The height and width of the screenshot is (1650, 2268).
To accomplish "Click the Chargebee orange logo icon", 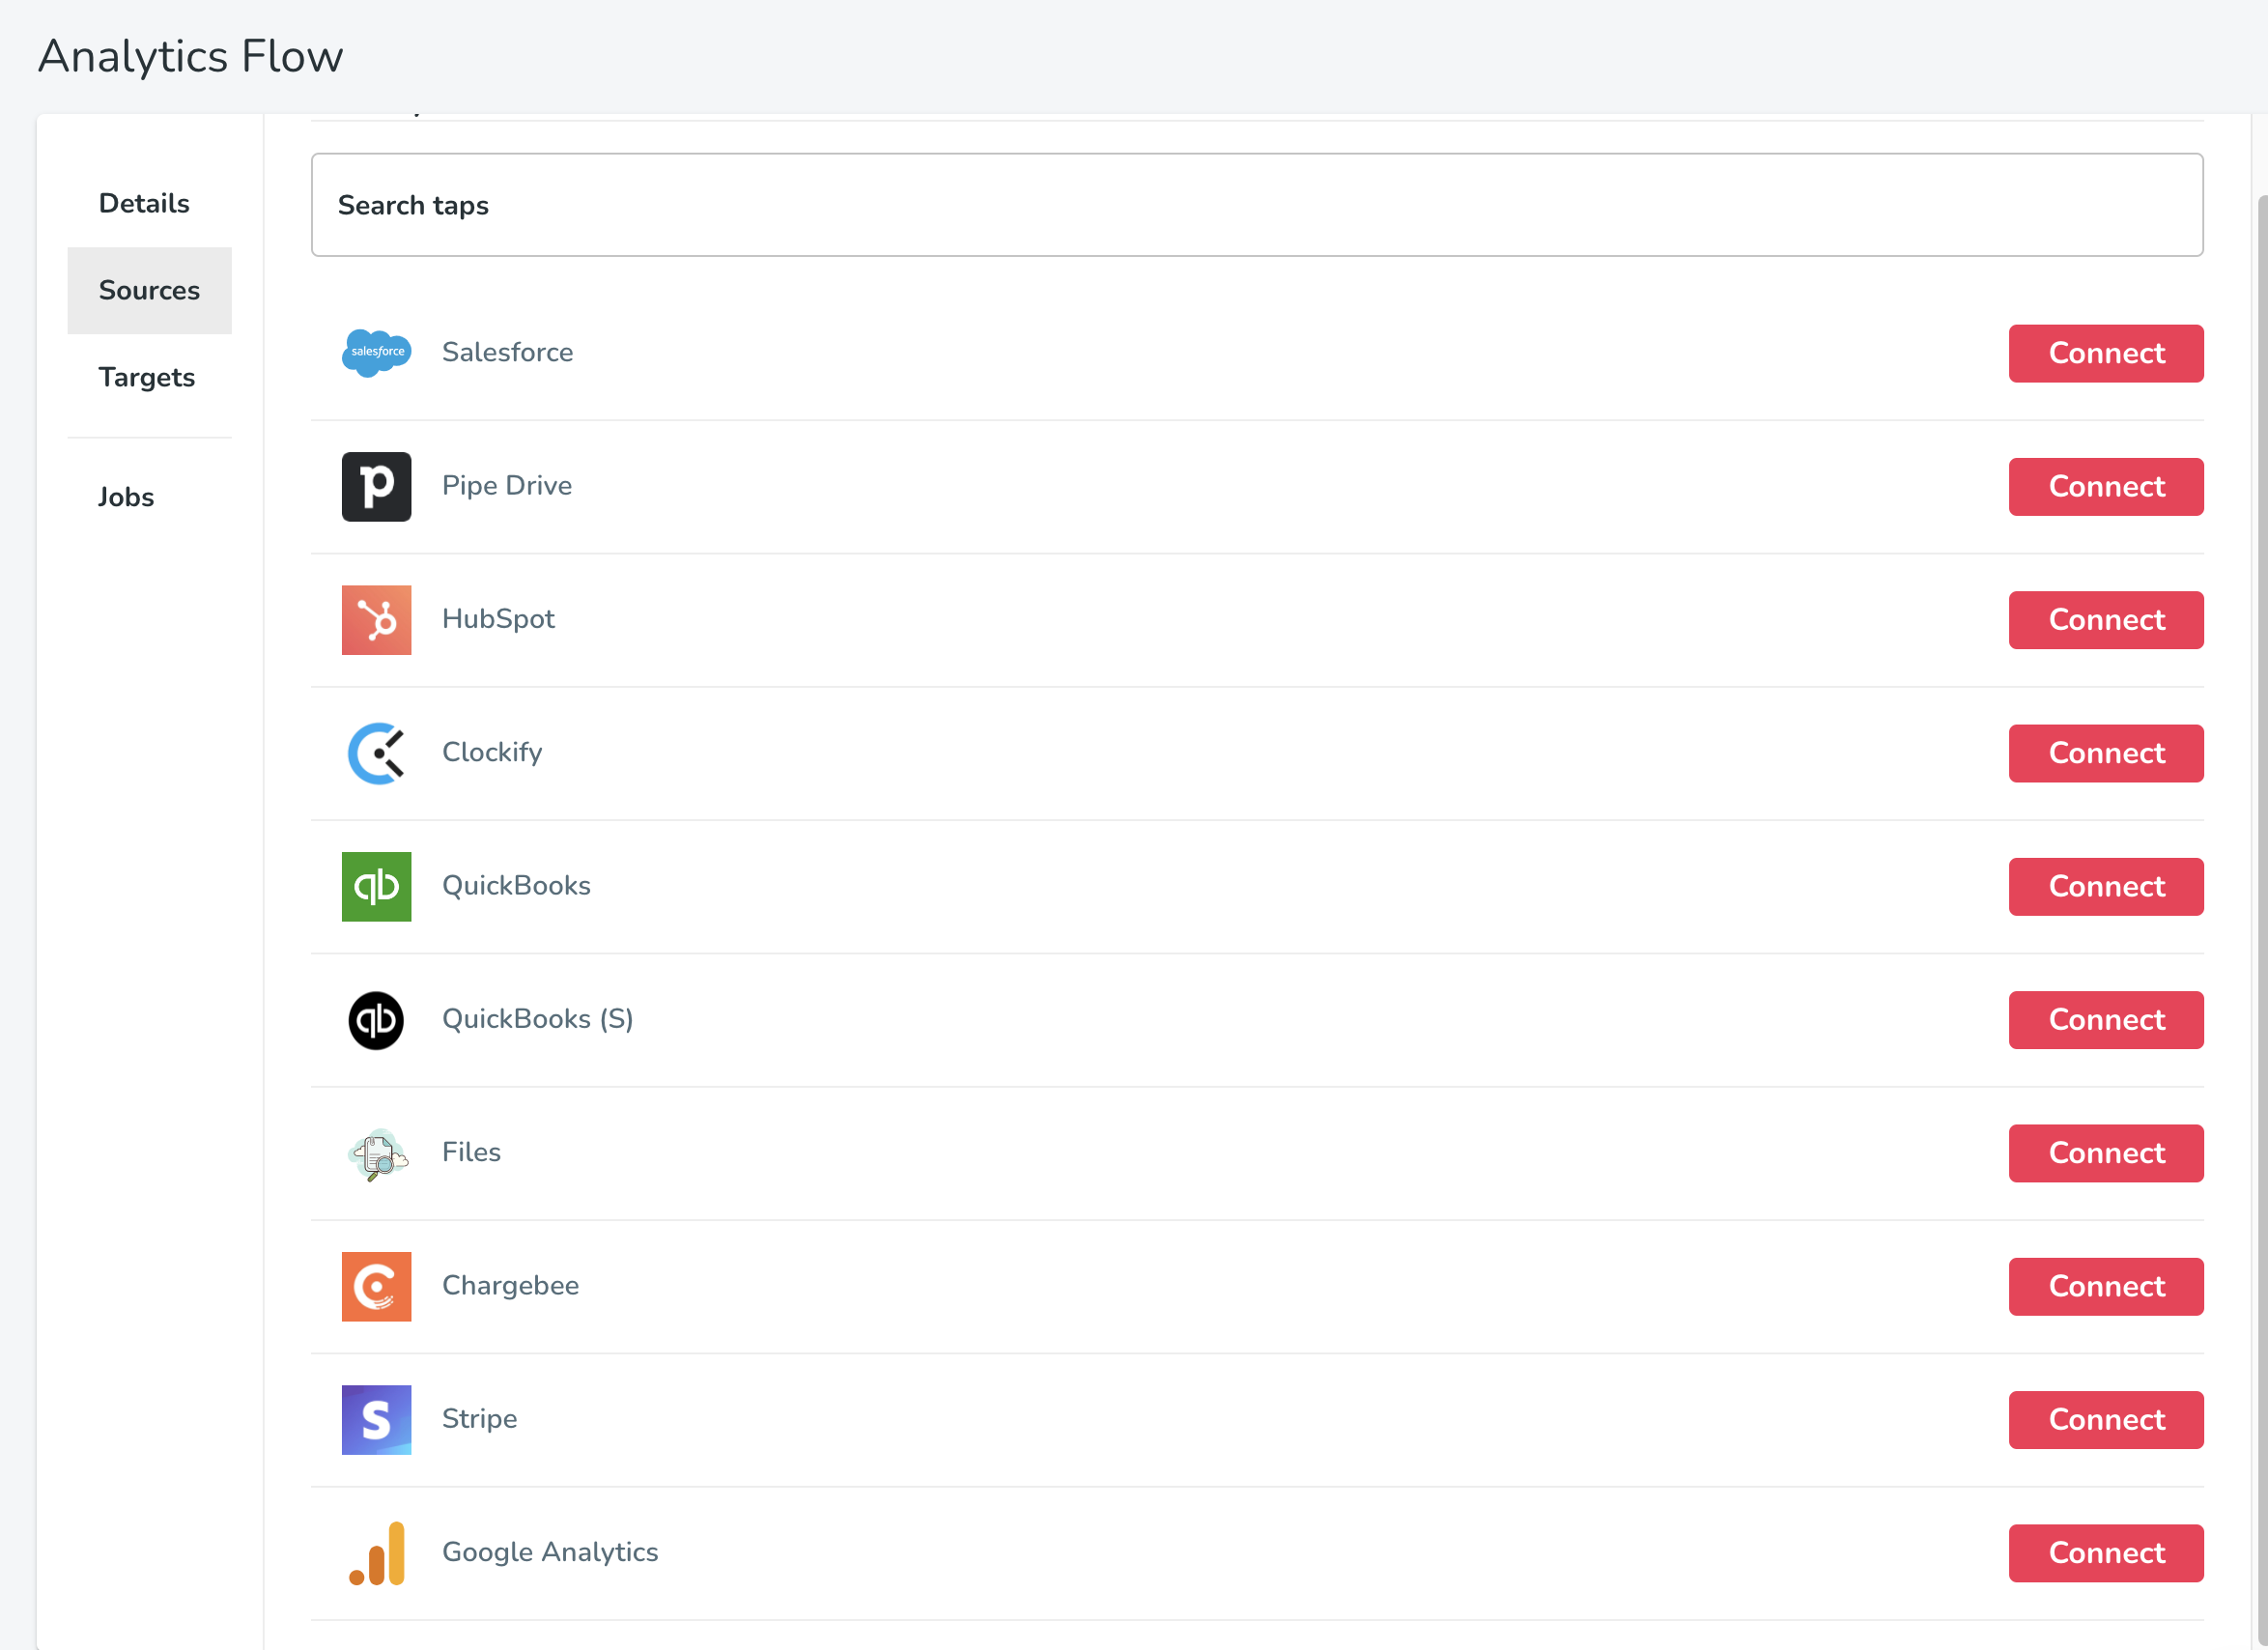I will [376, 1286].
